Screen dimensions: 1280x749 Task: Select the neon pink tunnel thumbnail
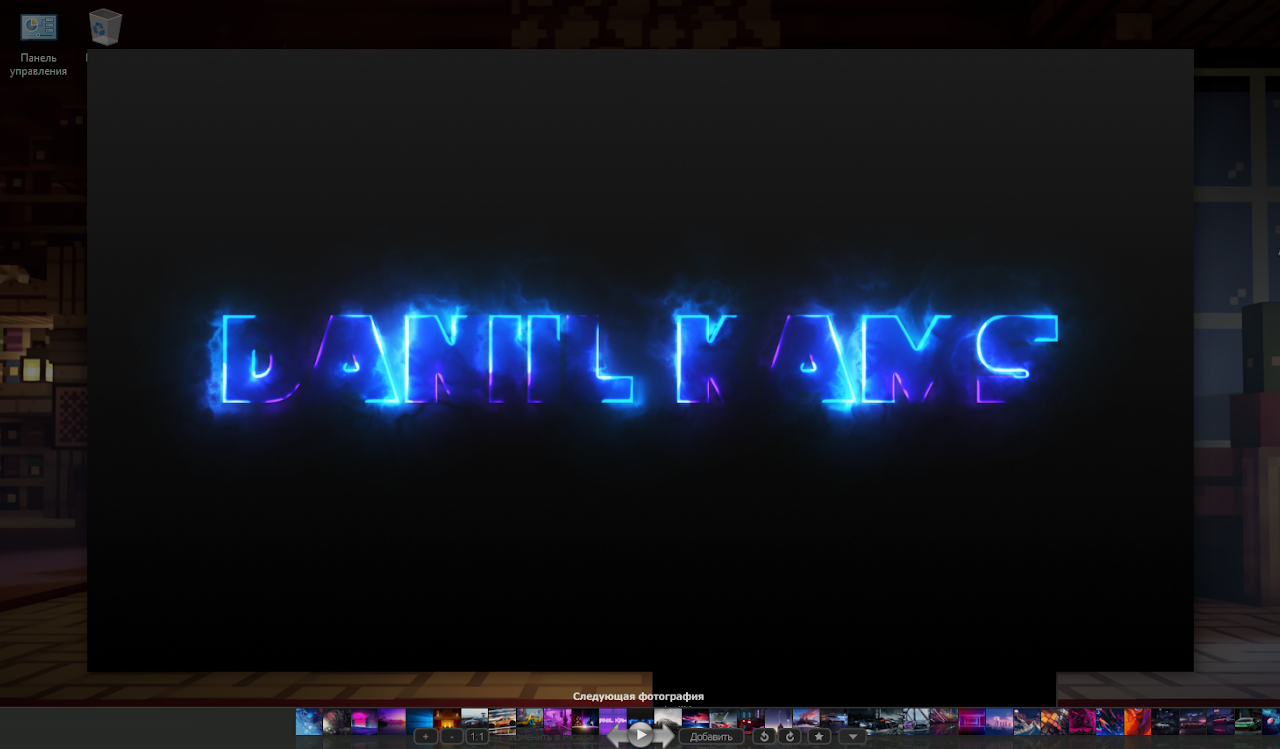click(971, 721)
